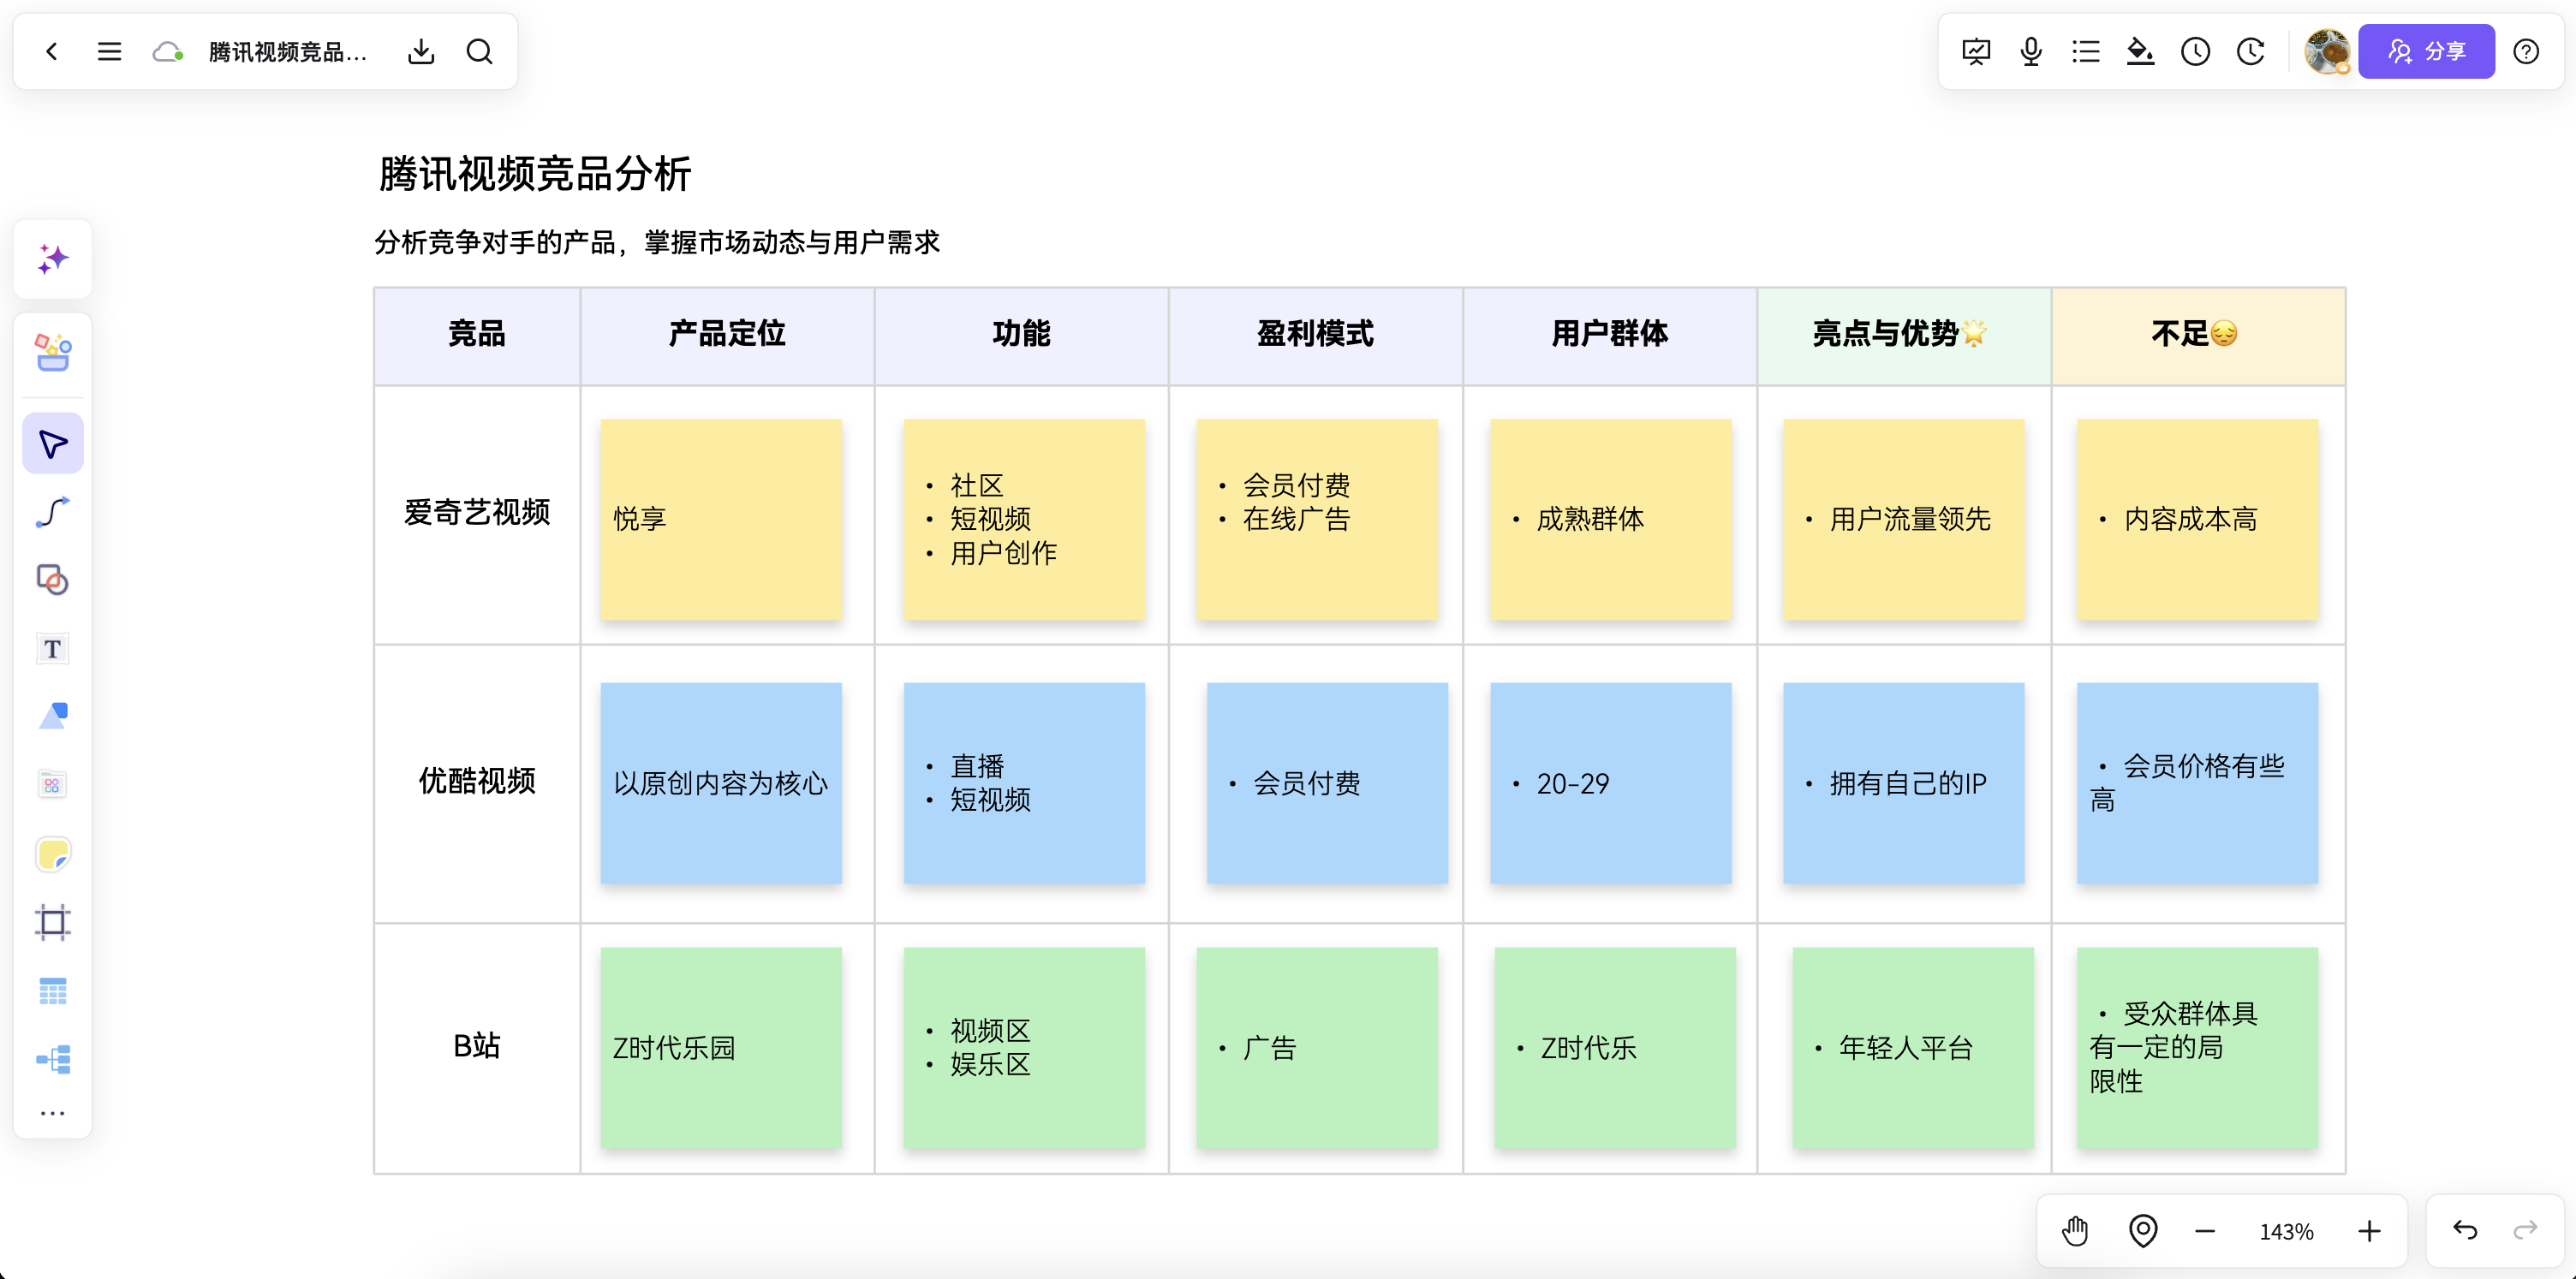Select the blue 20-29 sticky note

pyautogui.click(x=1610, y=783)
